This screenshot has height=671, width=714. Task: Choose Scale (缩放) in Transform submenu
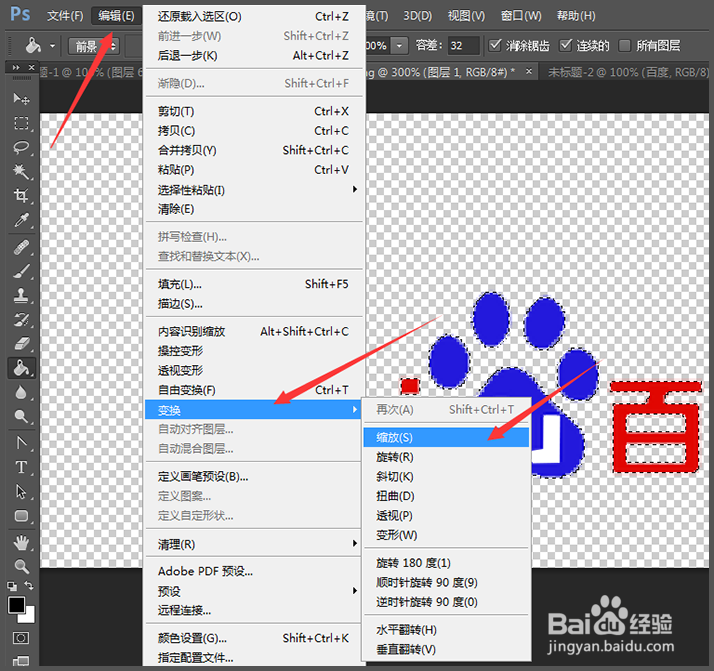pos(446,437)
